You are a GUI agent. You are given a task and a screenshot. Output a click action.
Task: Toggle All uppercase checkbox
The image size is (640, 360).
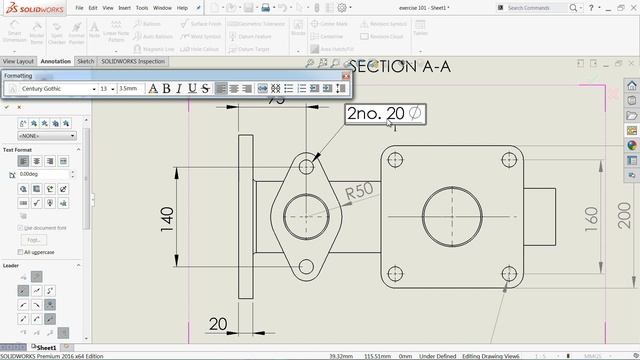tap(20, 252)
